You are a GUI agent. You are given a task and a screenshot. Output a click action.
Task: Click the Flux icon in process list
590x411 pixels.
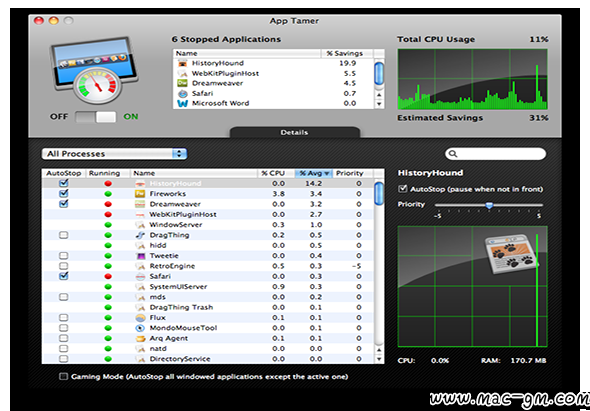tap(140, 318)
